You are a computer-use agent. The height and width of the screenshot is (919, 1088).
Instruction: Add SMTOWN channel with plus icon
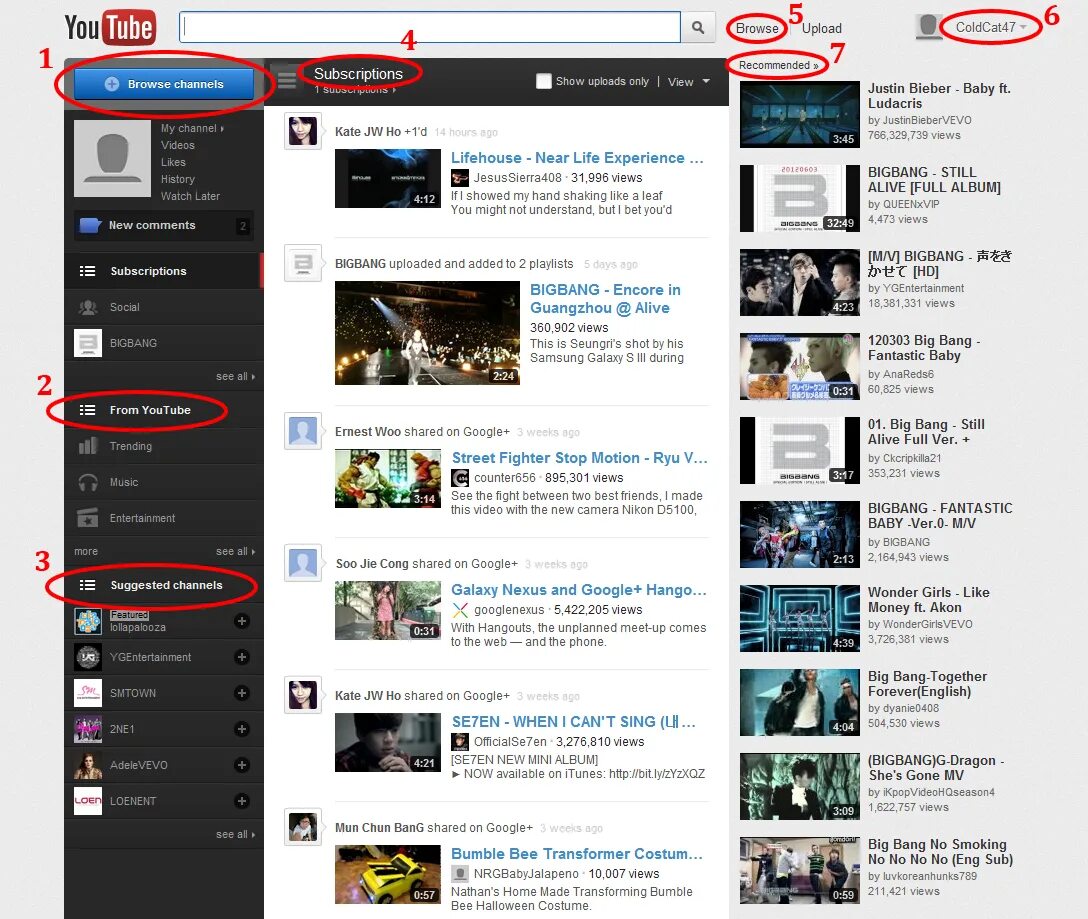(x=241, y=693)
